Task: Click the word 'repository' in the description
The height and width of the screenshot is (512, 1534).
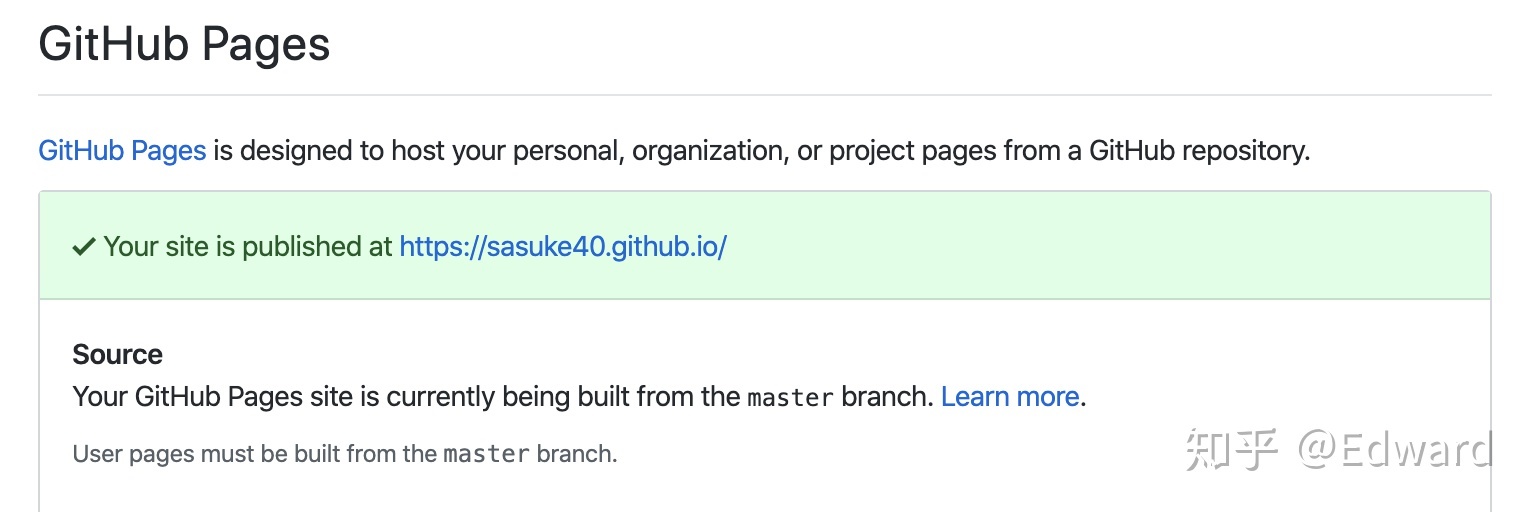Action: pos(1245,151)
